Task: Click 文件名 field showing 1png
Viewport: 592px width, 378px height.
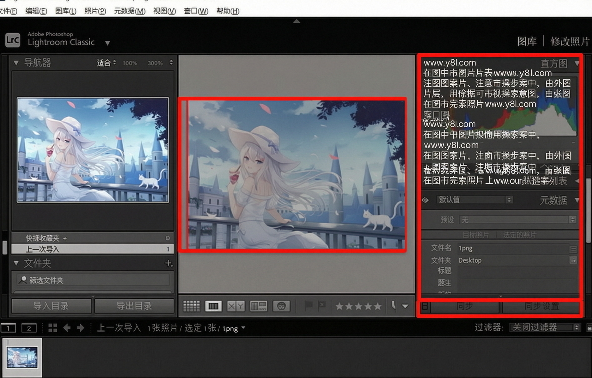Action: pos(513,248)
